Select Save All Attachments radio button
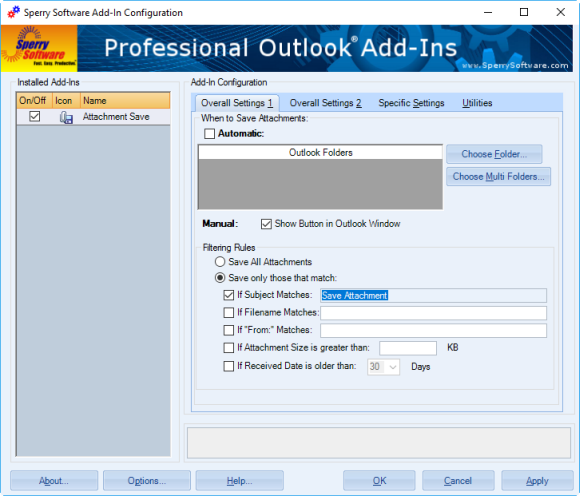The image size is (580, 496). click(220, 262)
